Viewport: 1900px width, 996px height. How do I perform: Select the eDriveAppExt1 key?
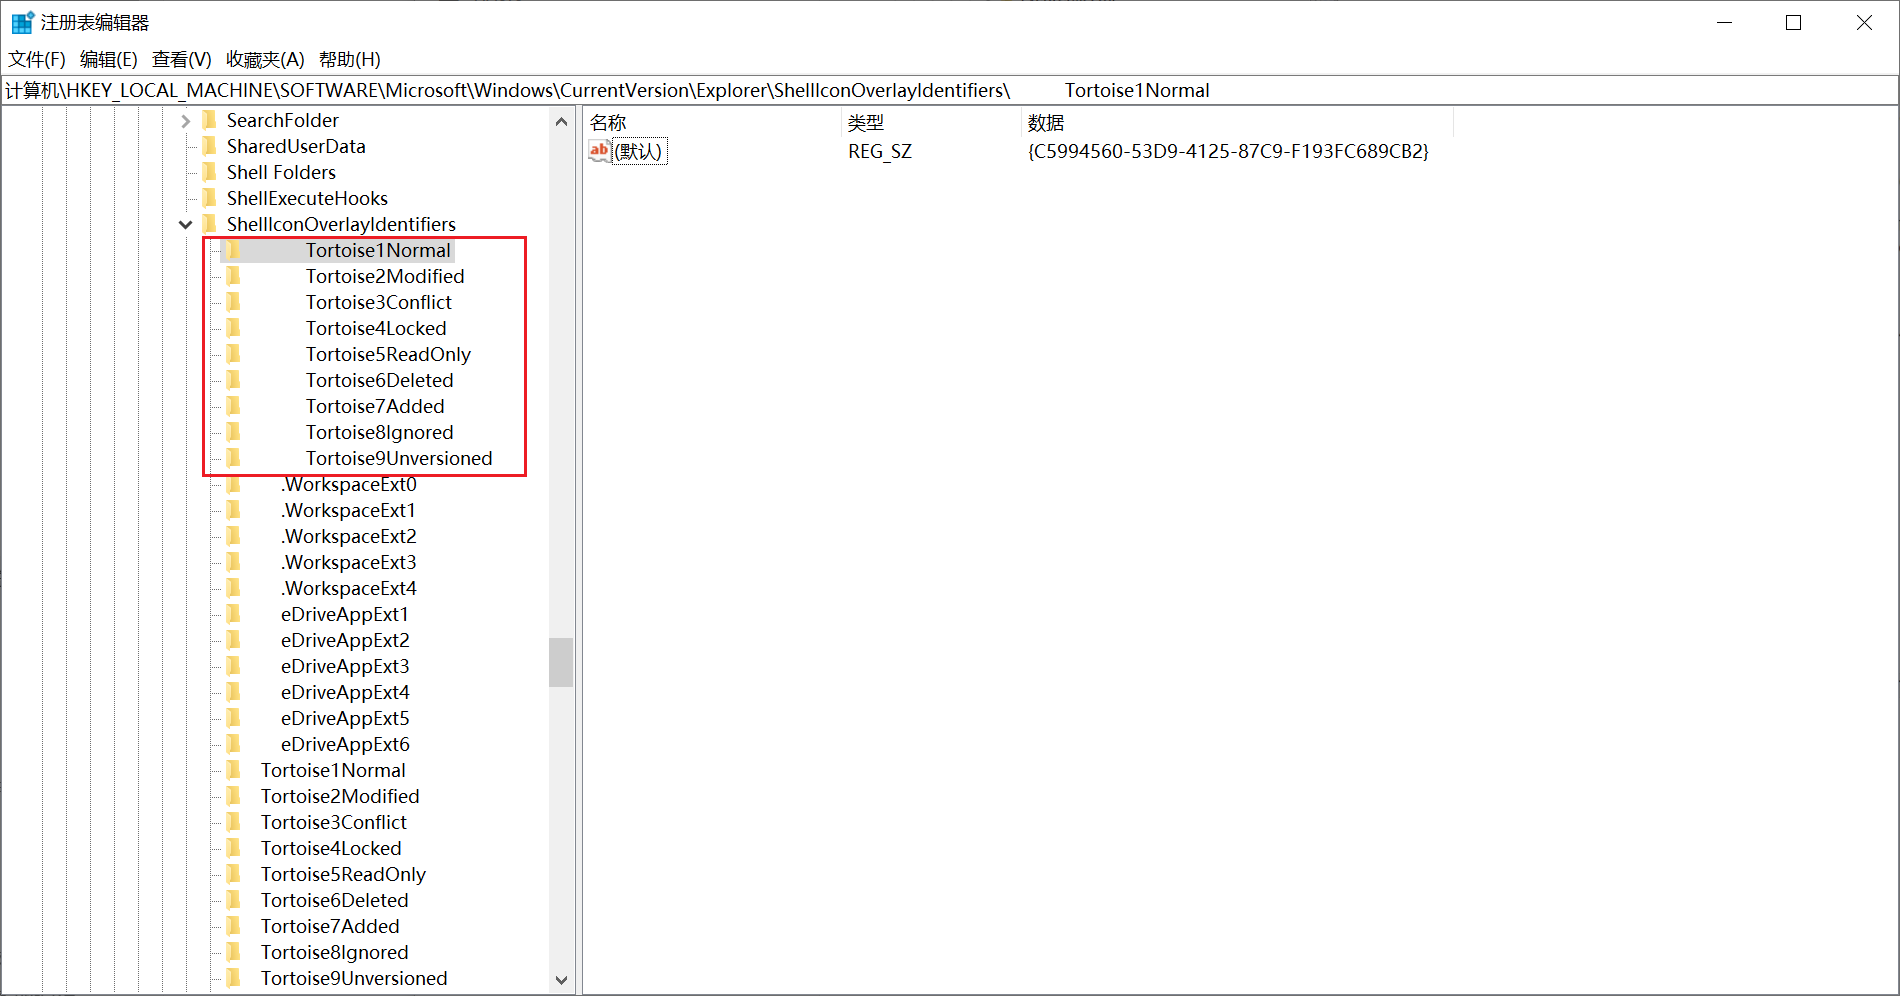point(345,614)
